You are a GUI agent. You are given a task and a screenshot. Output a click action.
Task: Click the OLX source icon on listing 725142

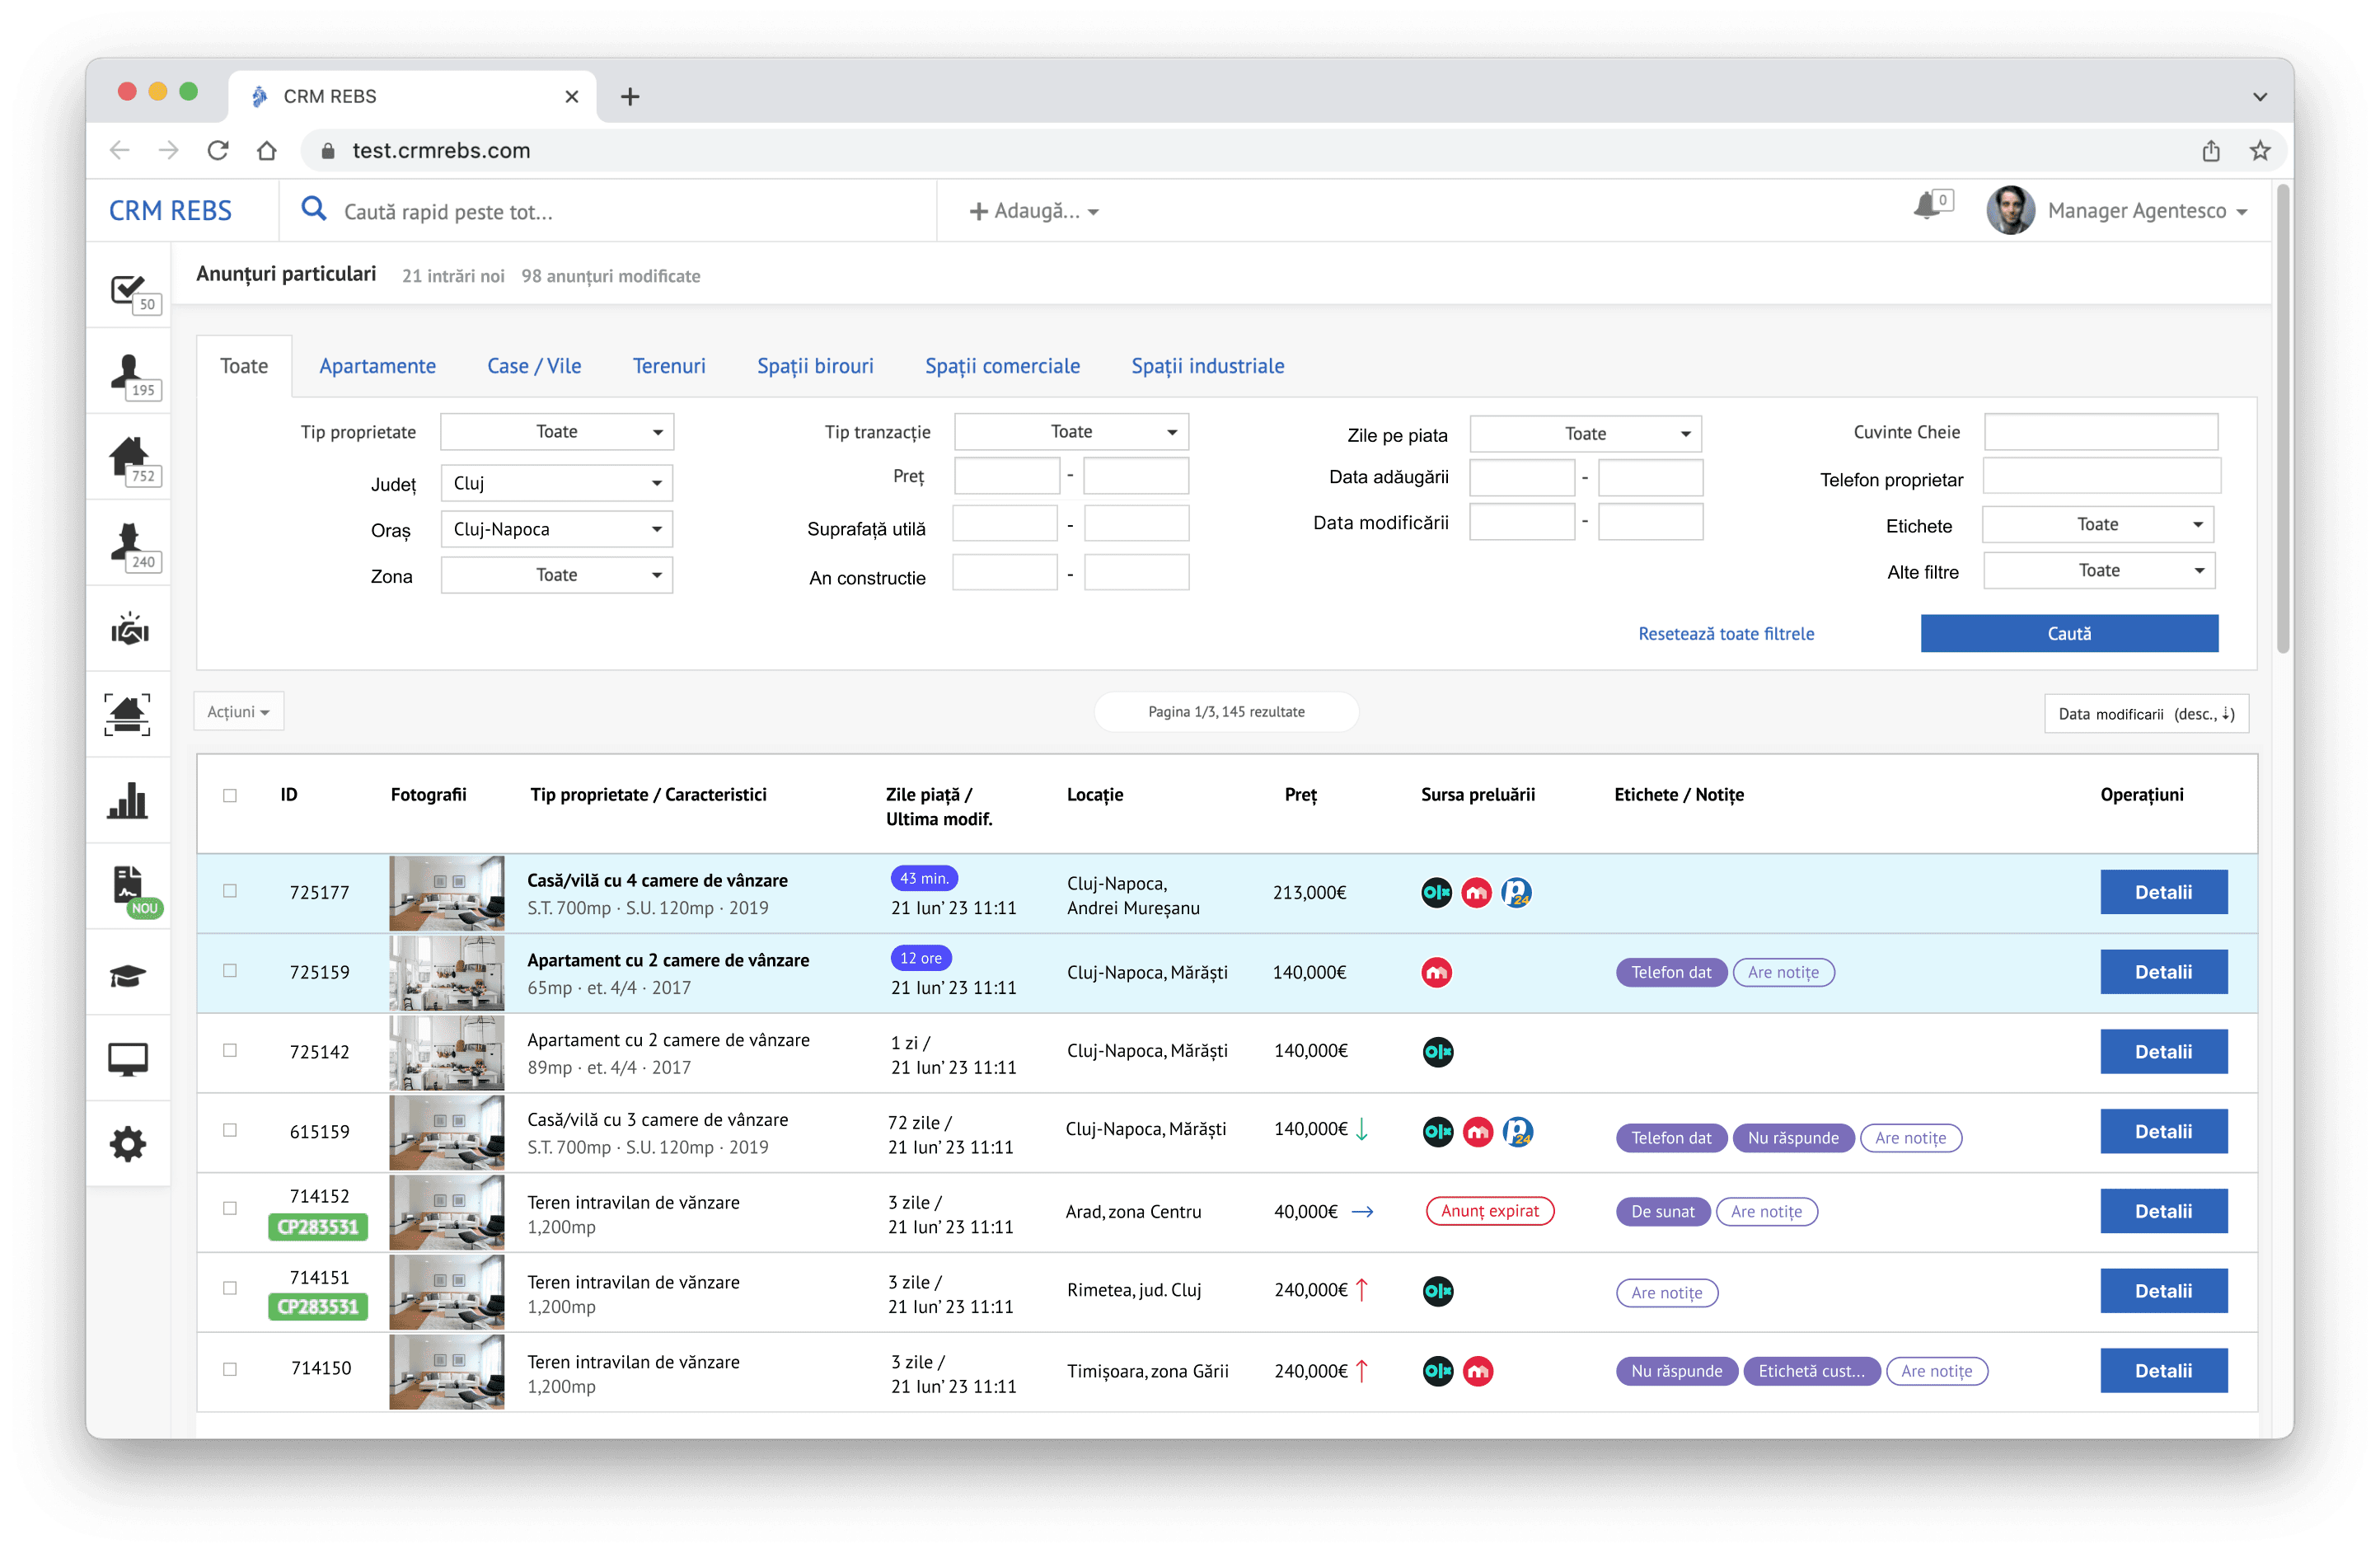pyautogui.click(x=1437, y=1051)
